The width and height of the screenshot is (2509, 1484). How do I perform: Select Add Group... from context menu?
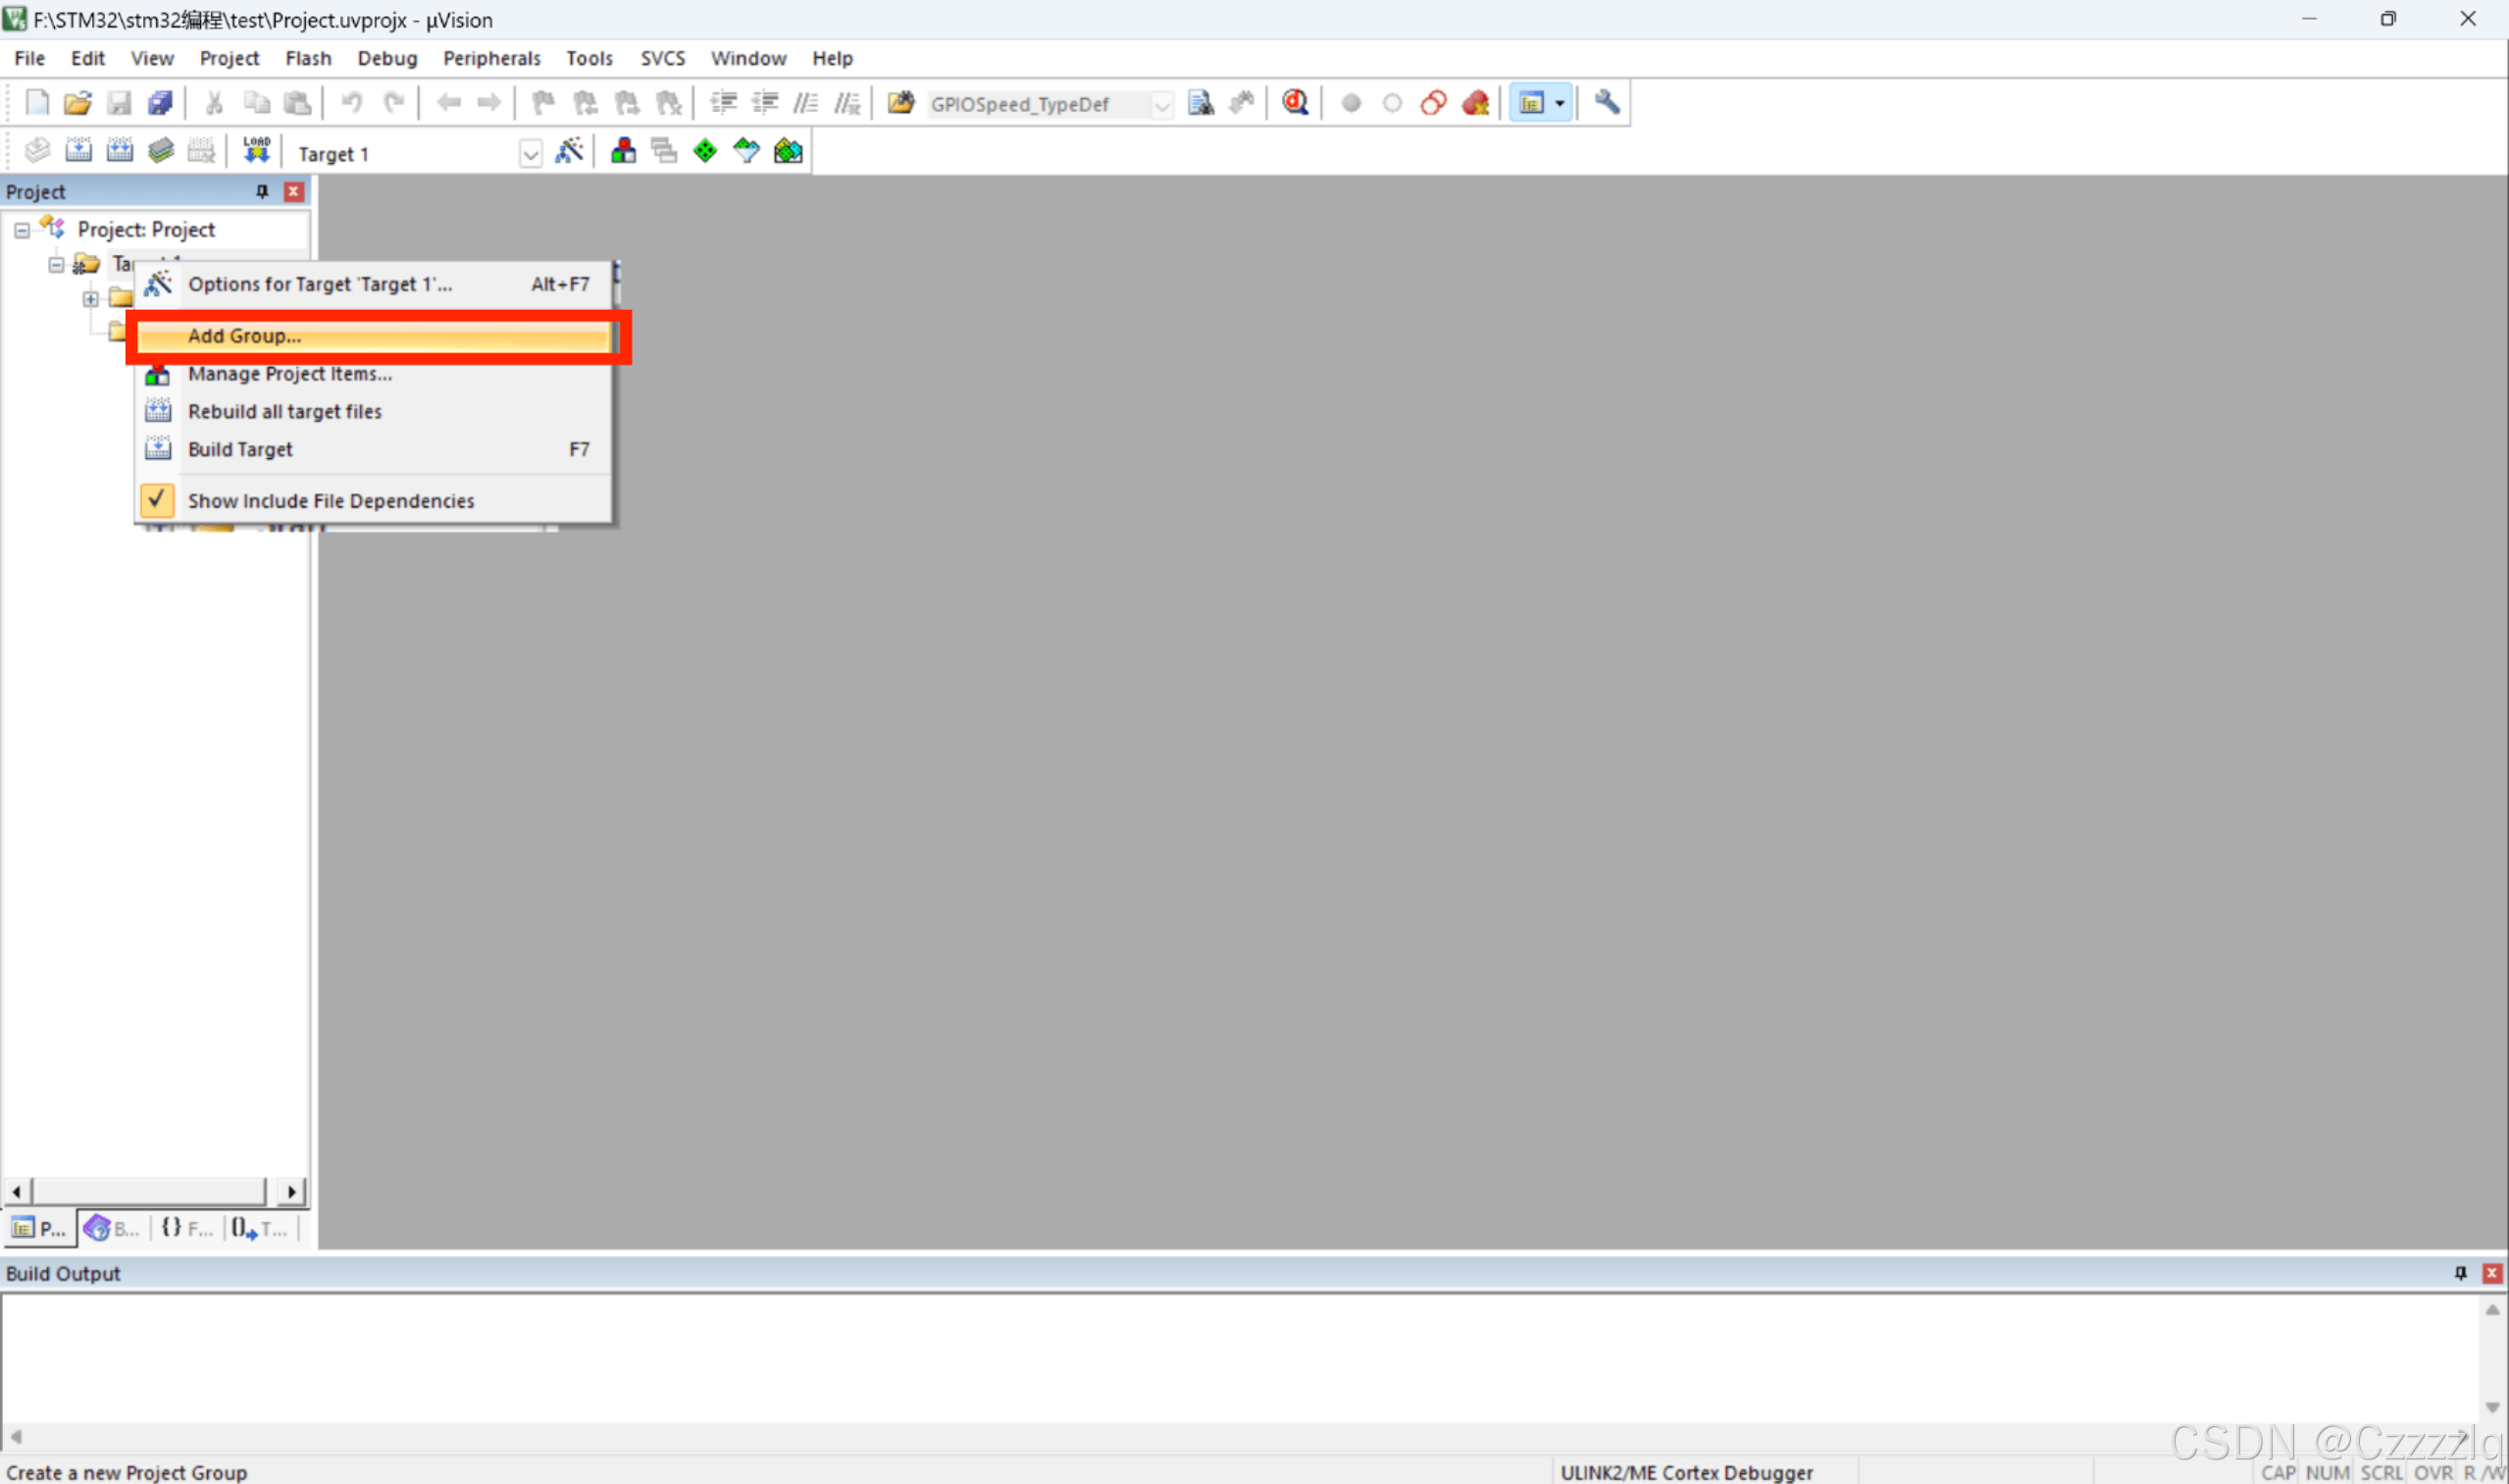(244, 336)
